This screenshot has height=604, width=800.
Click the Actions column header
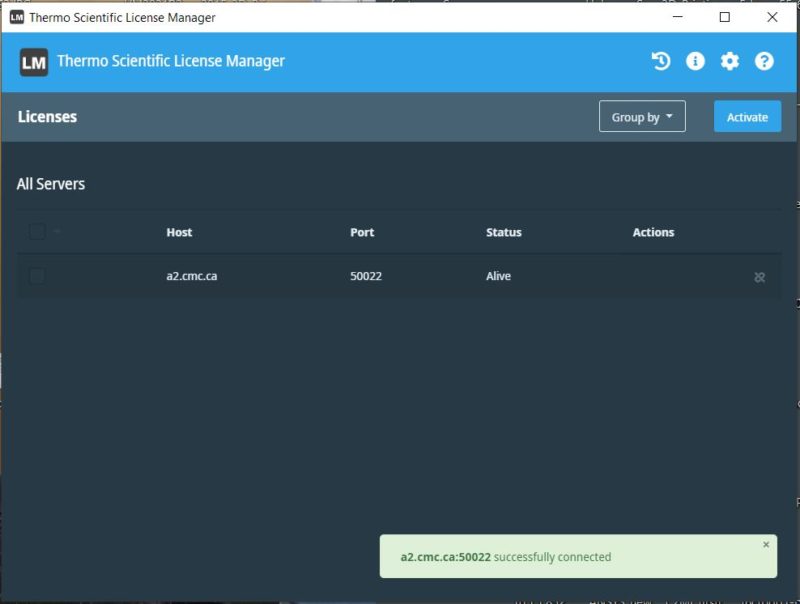pos(653,232)
